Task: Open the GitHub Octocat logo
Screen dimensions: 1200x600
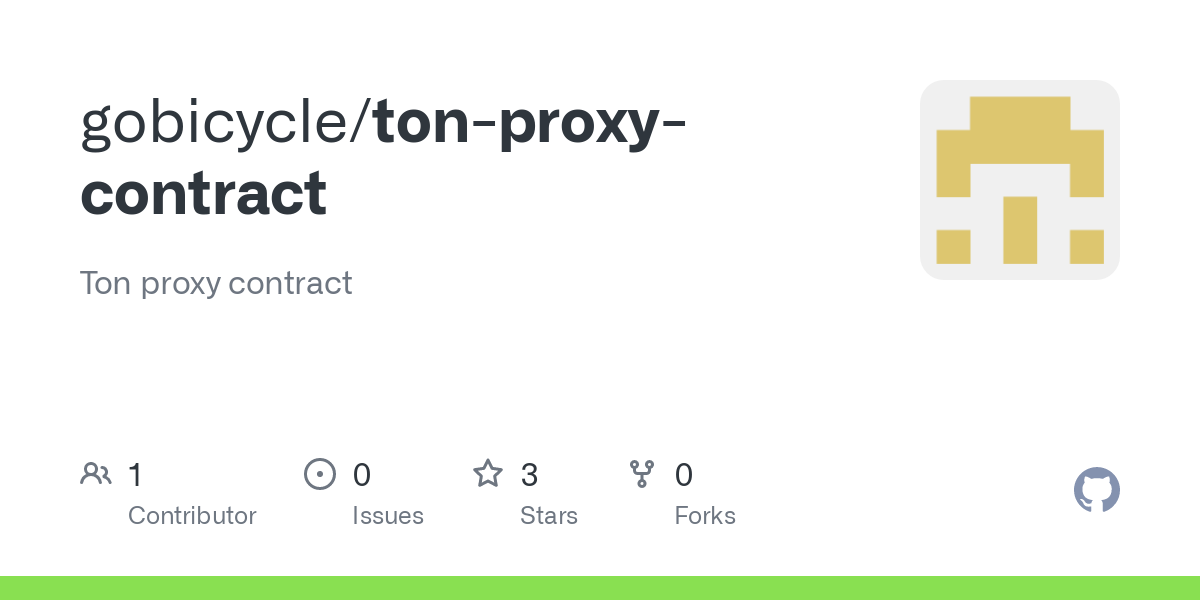Action: (1097, 490)
